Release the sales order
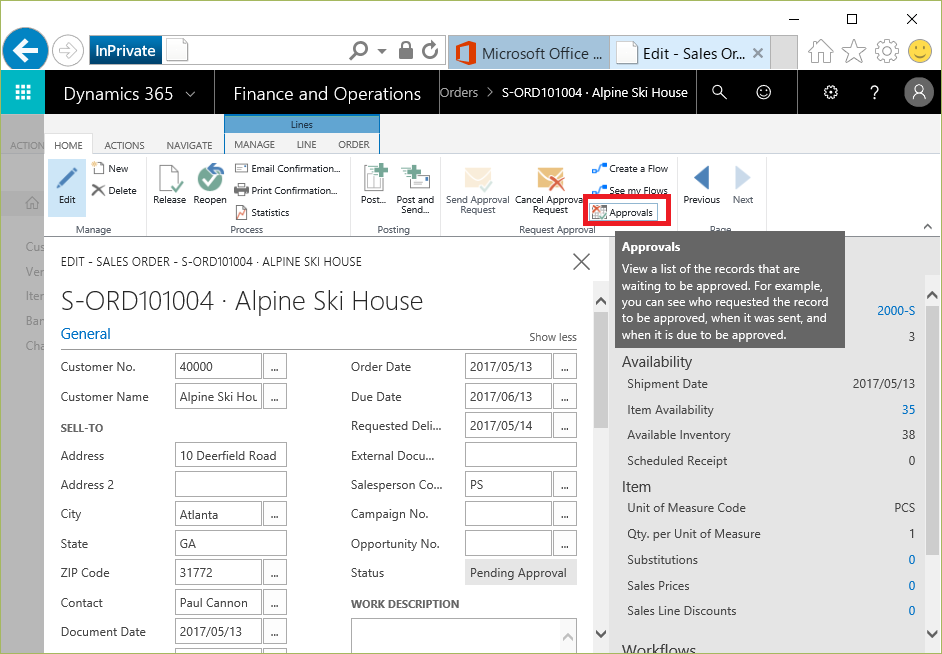The width and height of the screenshot is (942, 654). [169, 185]
